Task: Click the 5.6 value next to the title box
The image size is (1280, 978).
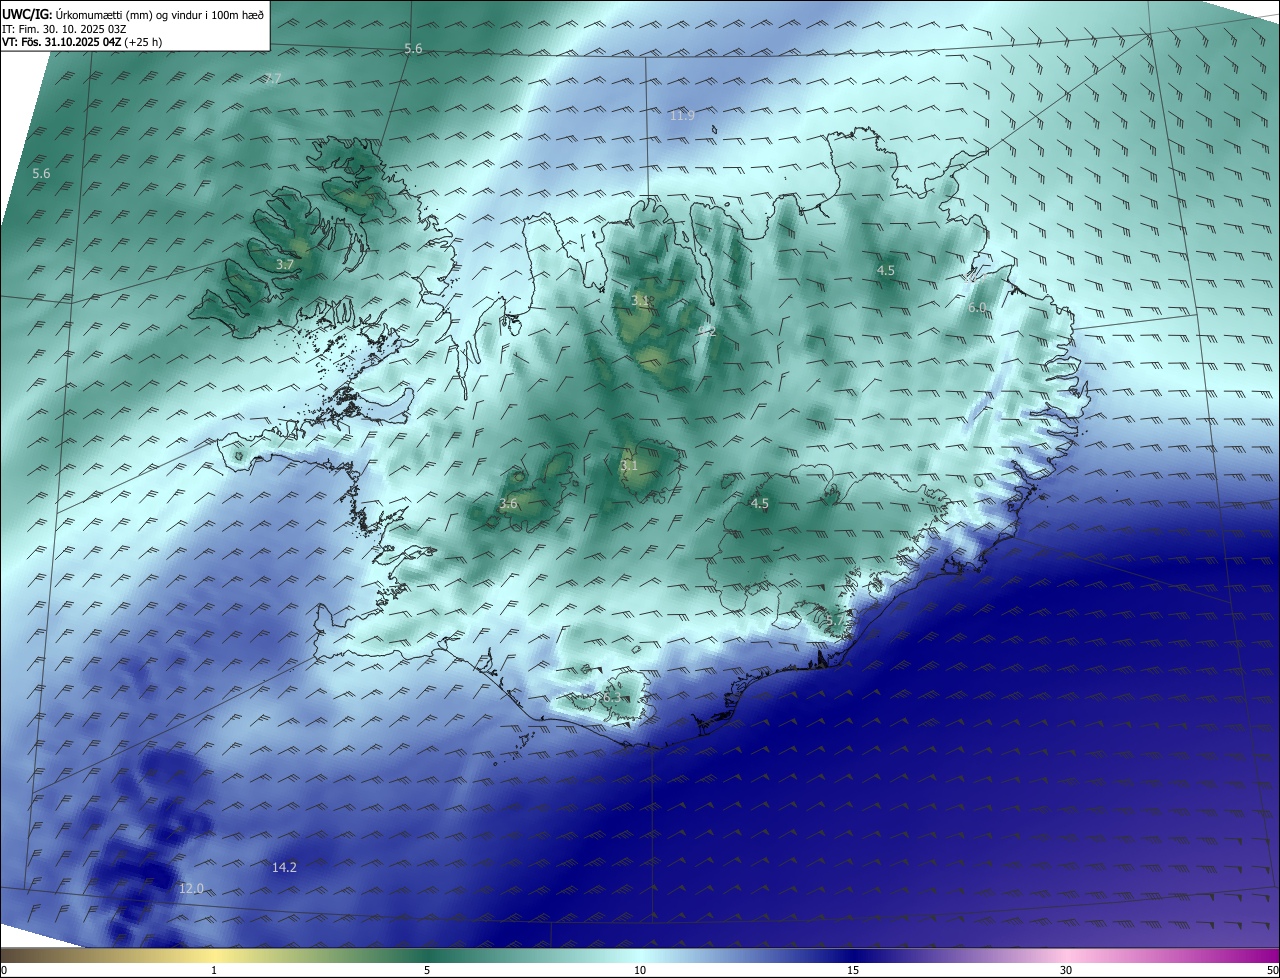Action: 413,49
